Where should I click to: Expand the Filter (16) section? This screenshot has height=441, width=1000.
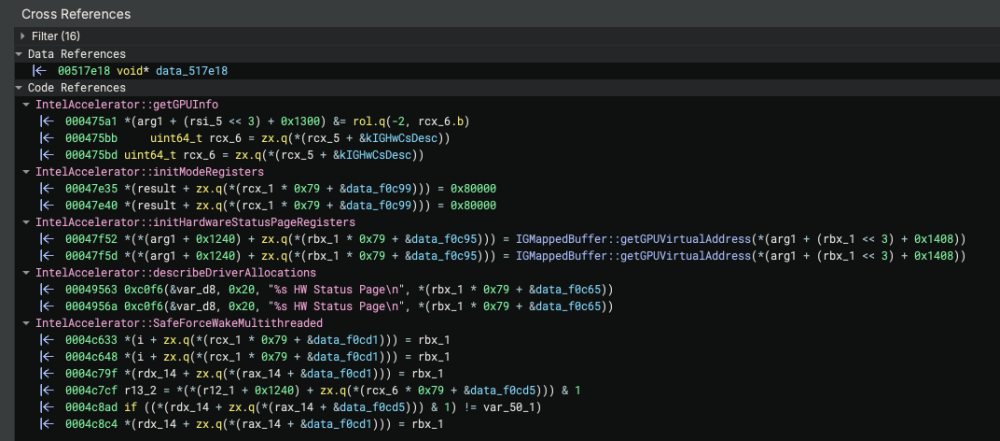click(24, 36)
